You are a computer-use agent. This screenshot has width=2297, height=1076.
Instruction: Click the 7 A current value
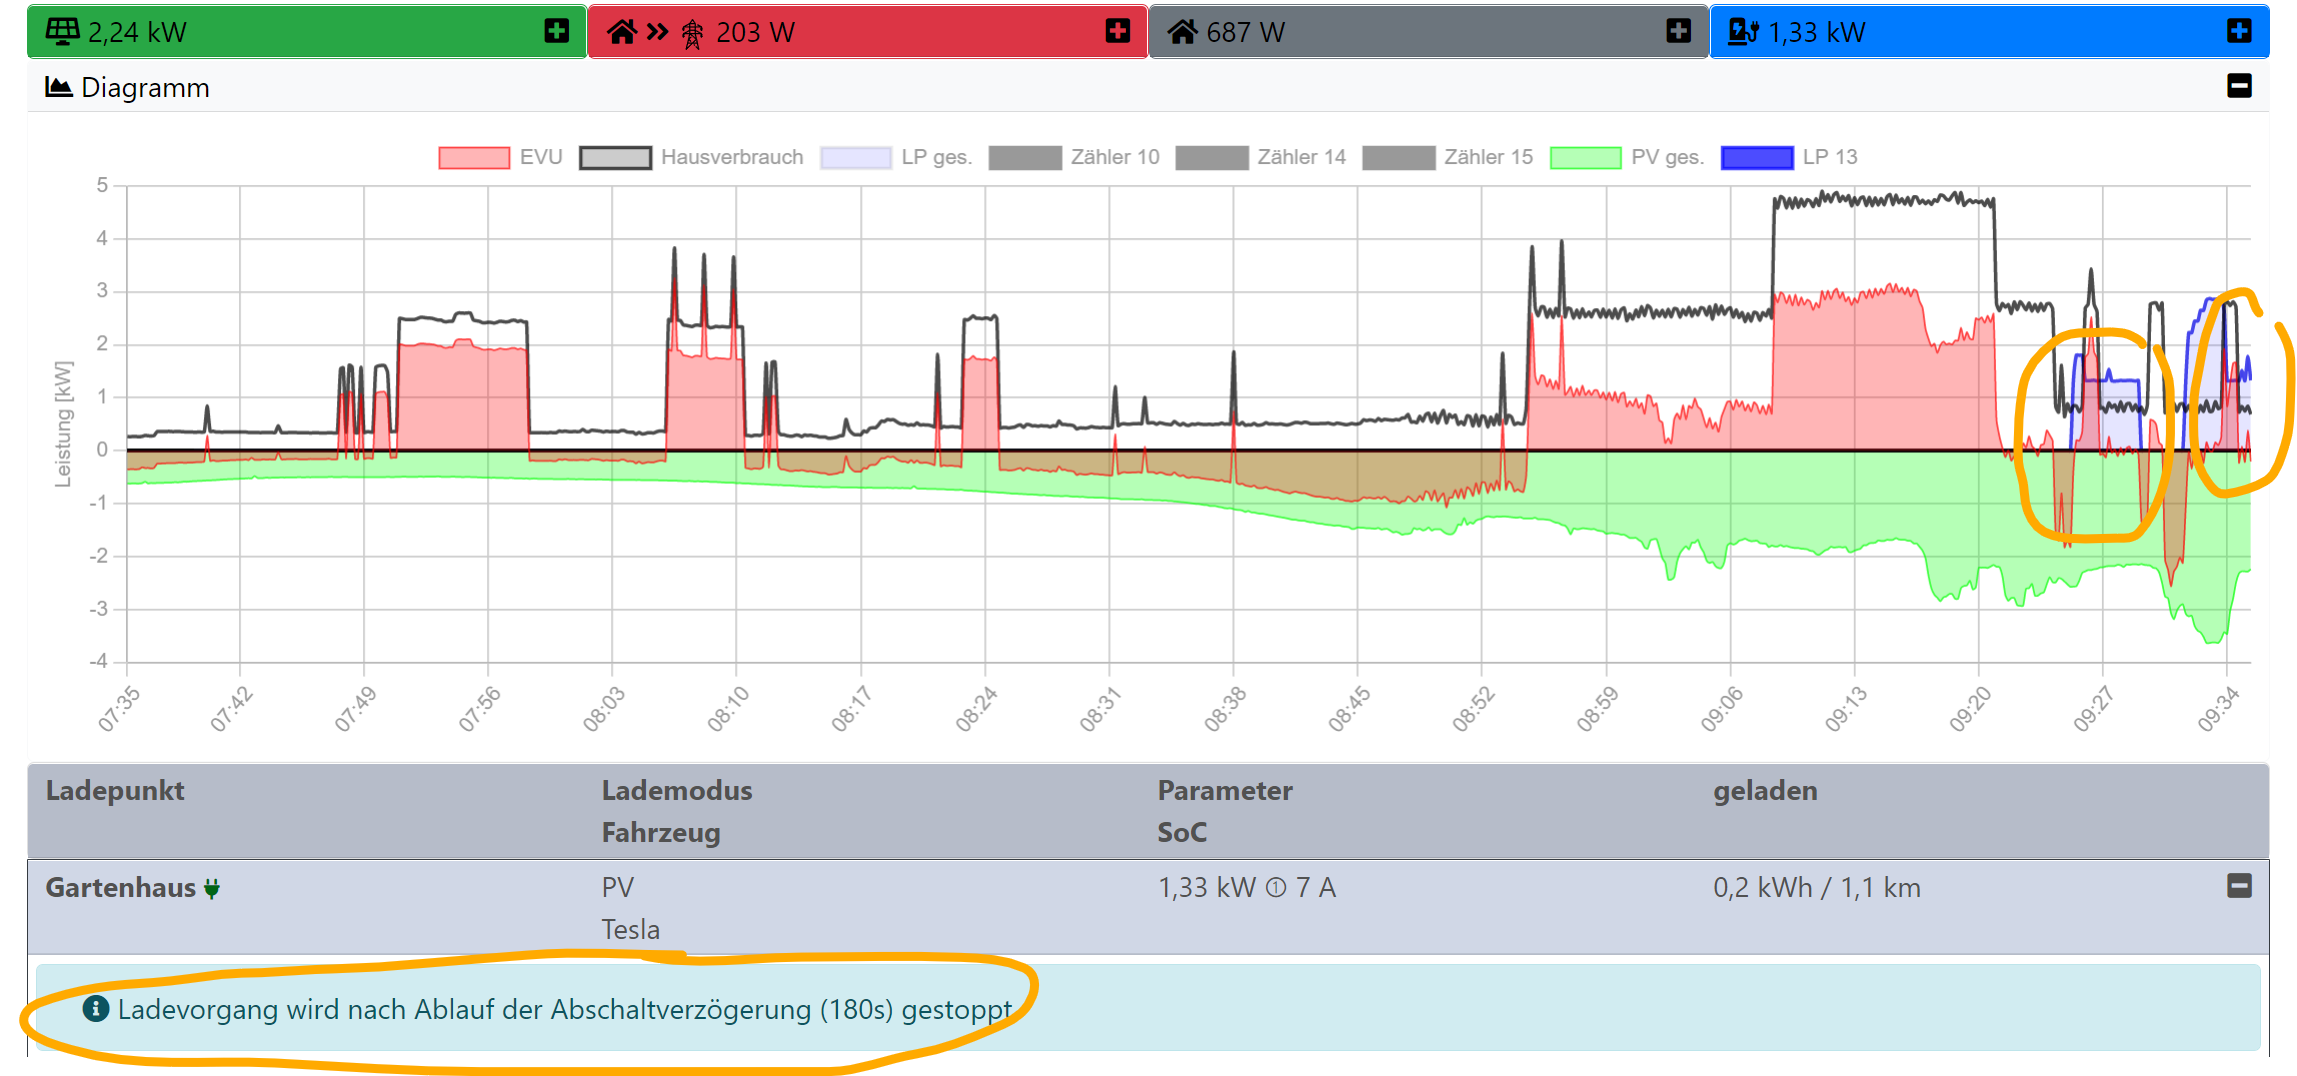(1316, 888)
